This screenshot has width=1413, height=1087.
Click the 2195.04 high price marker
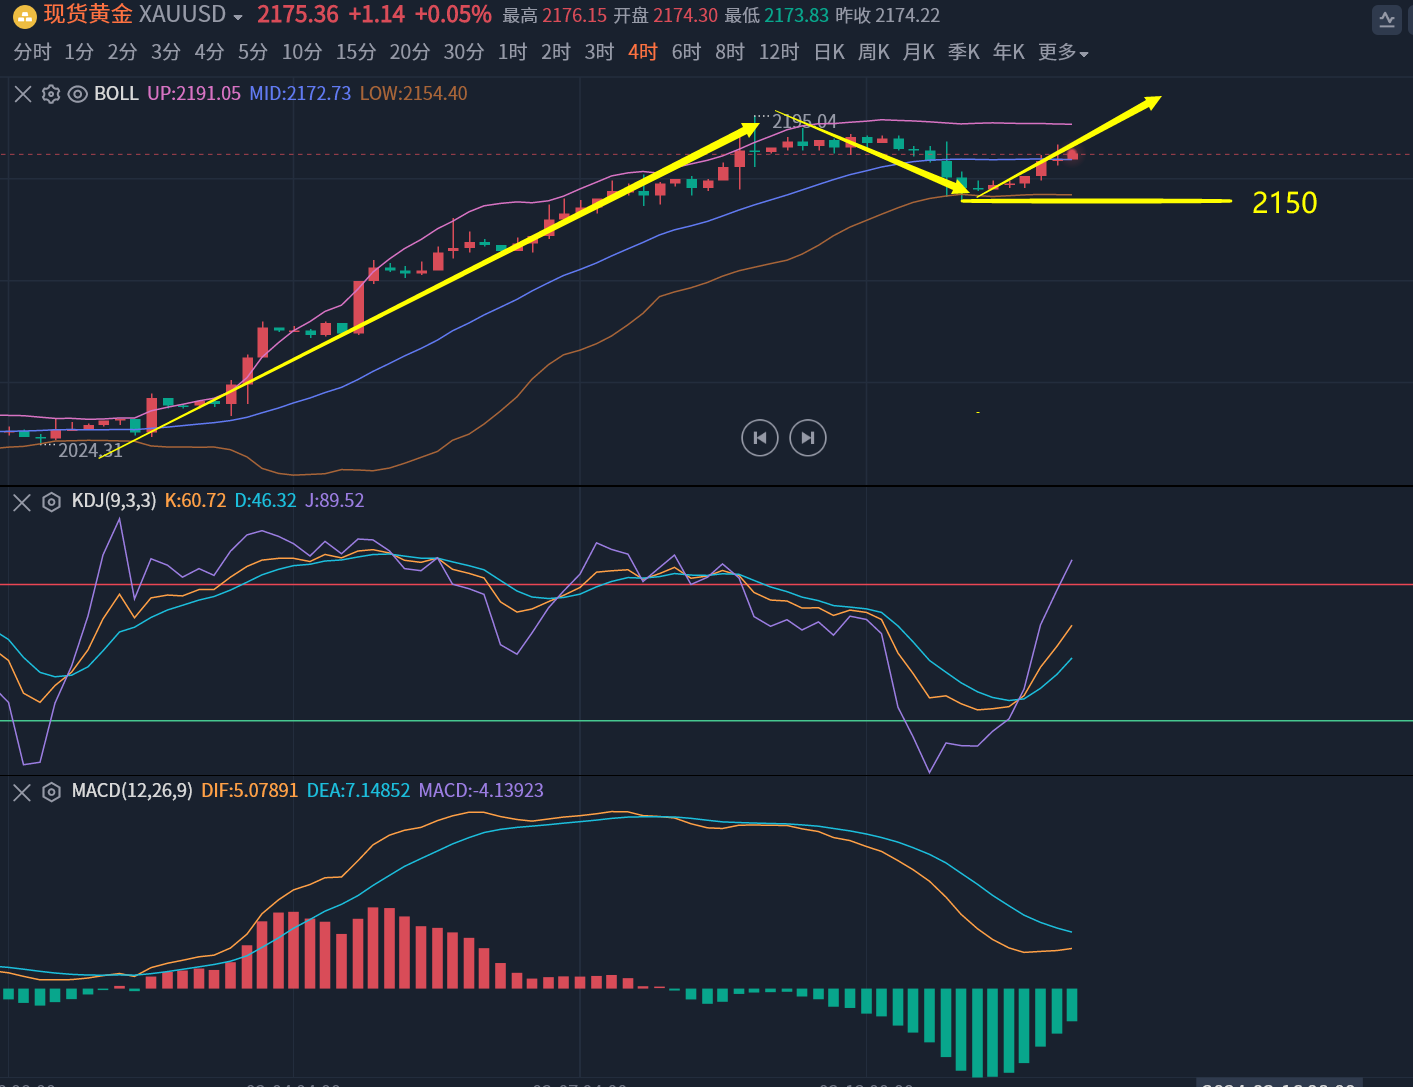pos(804,121)
